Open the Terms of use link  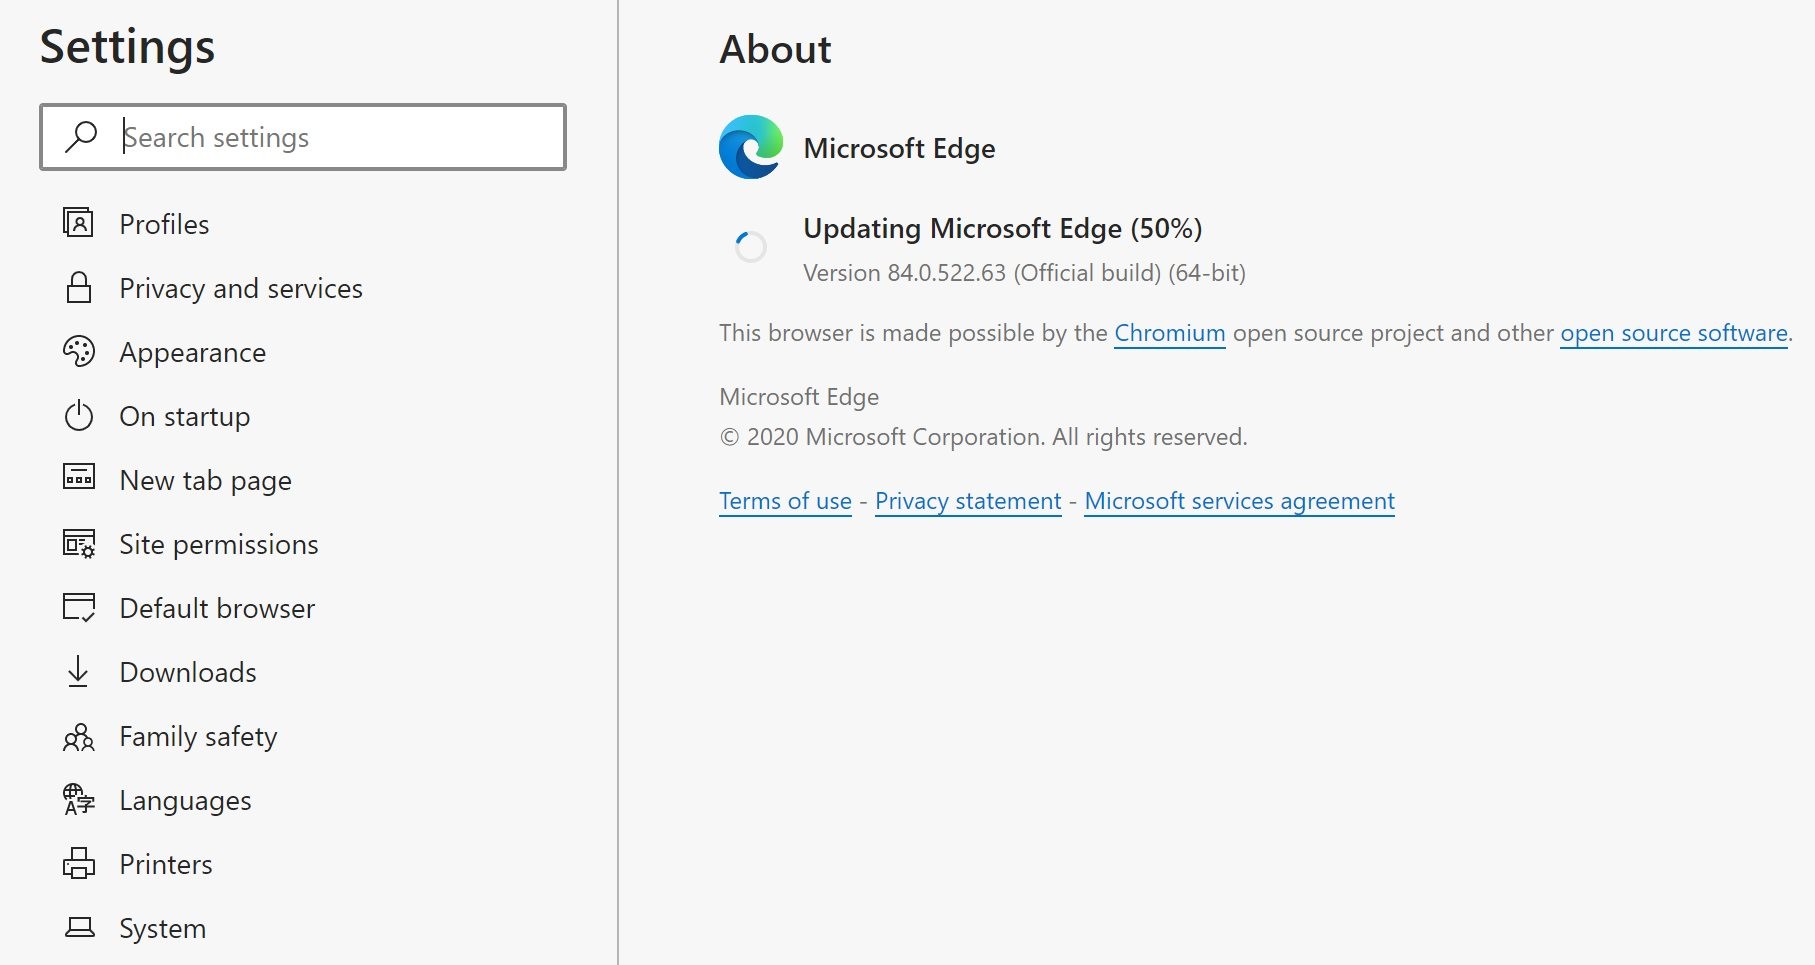[x=785, y=501]
